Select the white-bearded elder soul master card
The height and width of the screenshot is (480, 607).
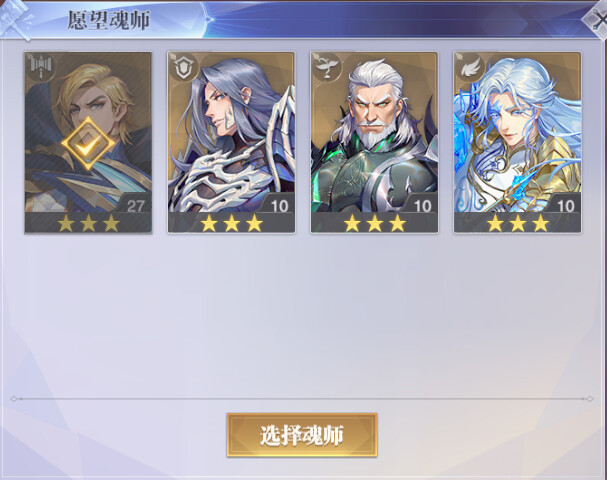pos(374,142)
